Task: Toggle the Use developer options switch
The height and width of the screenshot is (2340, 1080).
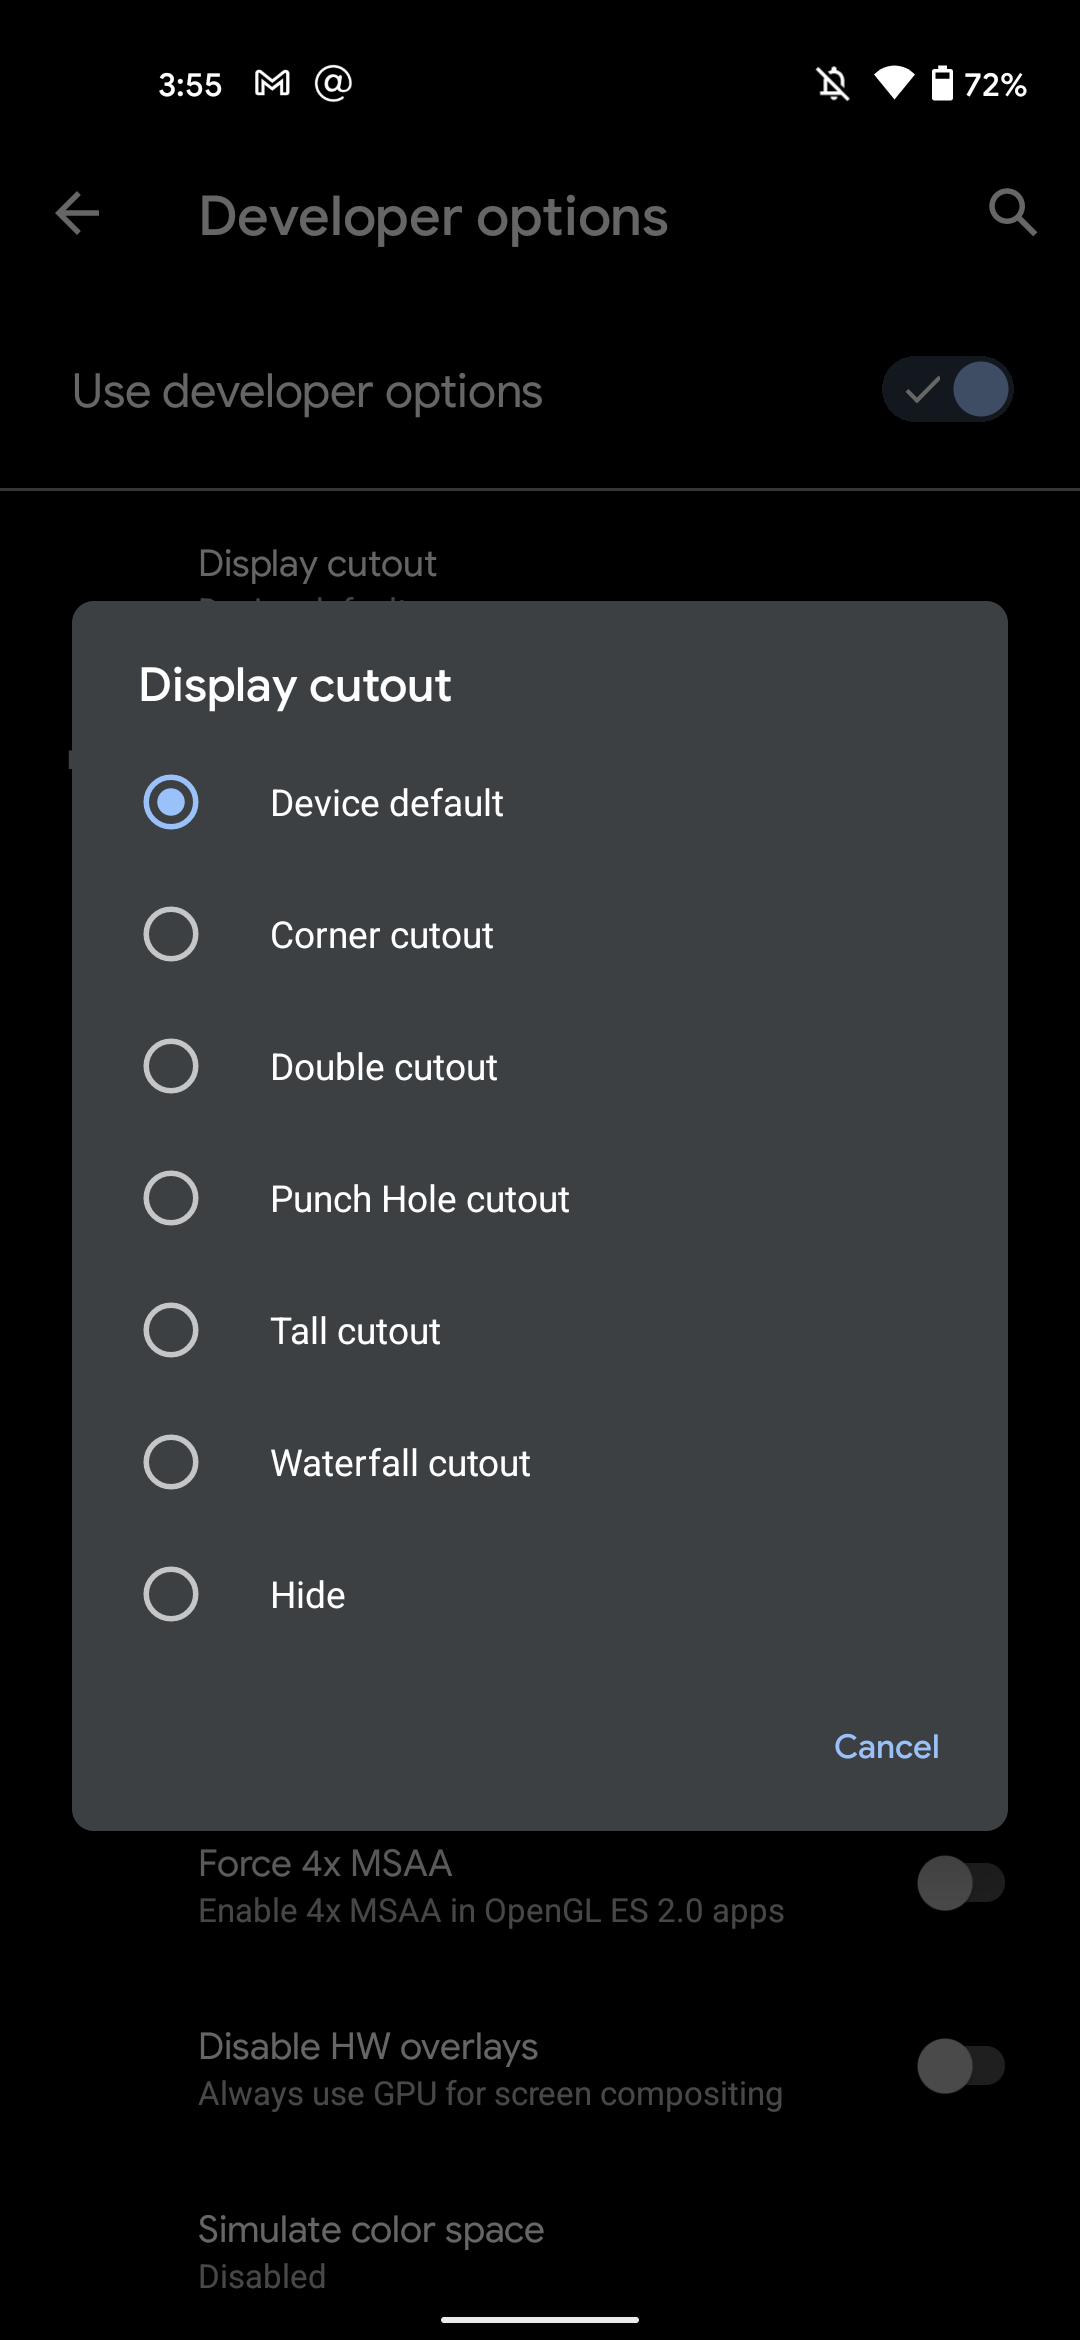Action: pyautogui.click(x=947, y=390)
